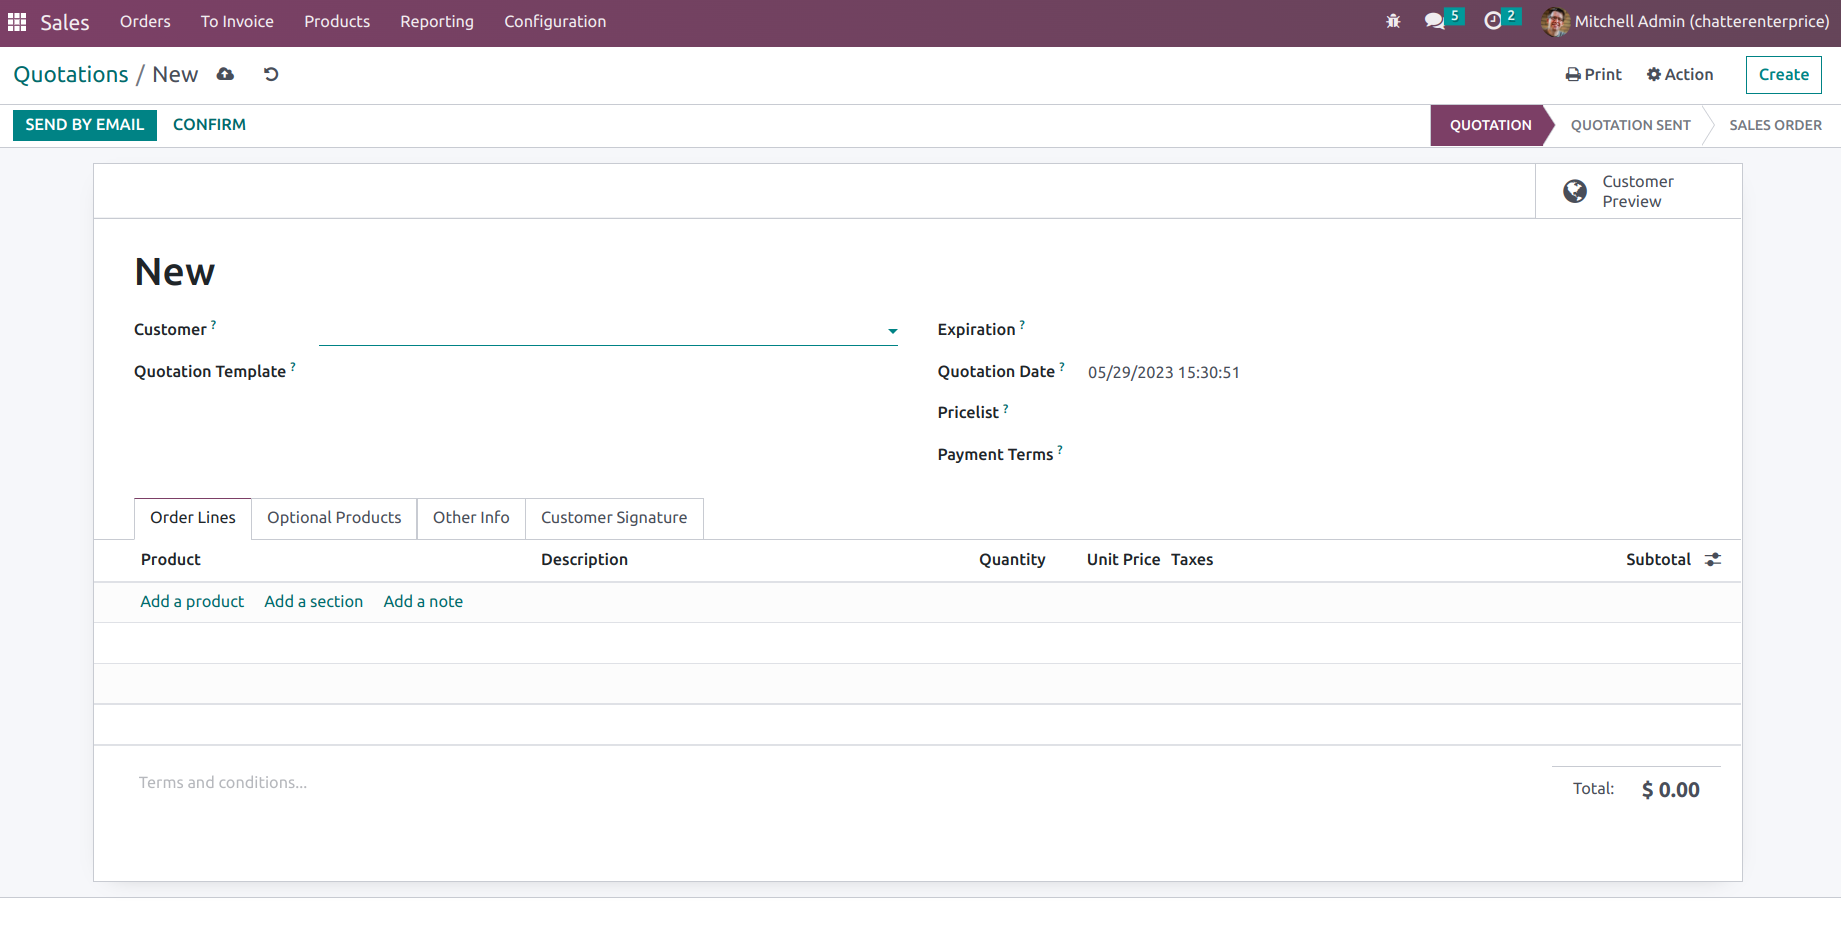Switch to the Customer Signature tab
The image size is (1841, 952).
(x=614, y=518)
